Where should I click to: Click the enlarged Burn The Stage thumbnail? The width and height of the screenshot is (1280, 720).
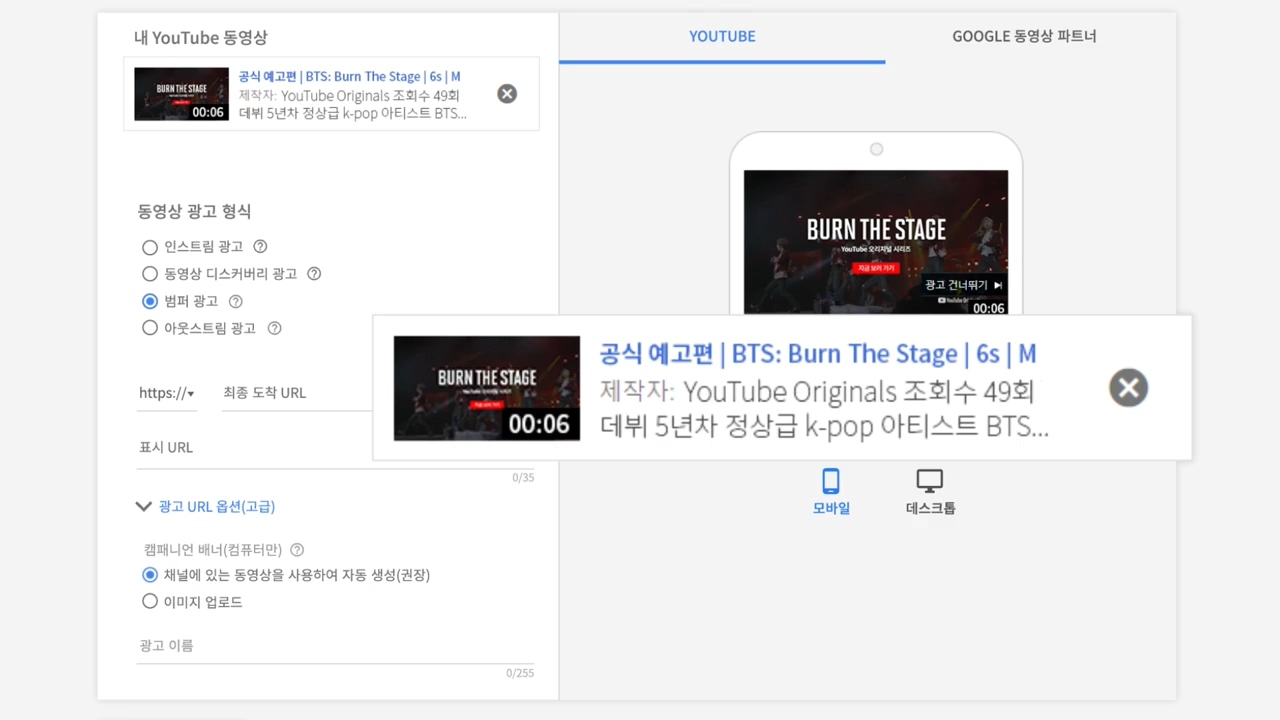point(487,388)
